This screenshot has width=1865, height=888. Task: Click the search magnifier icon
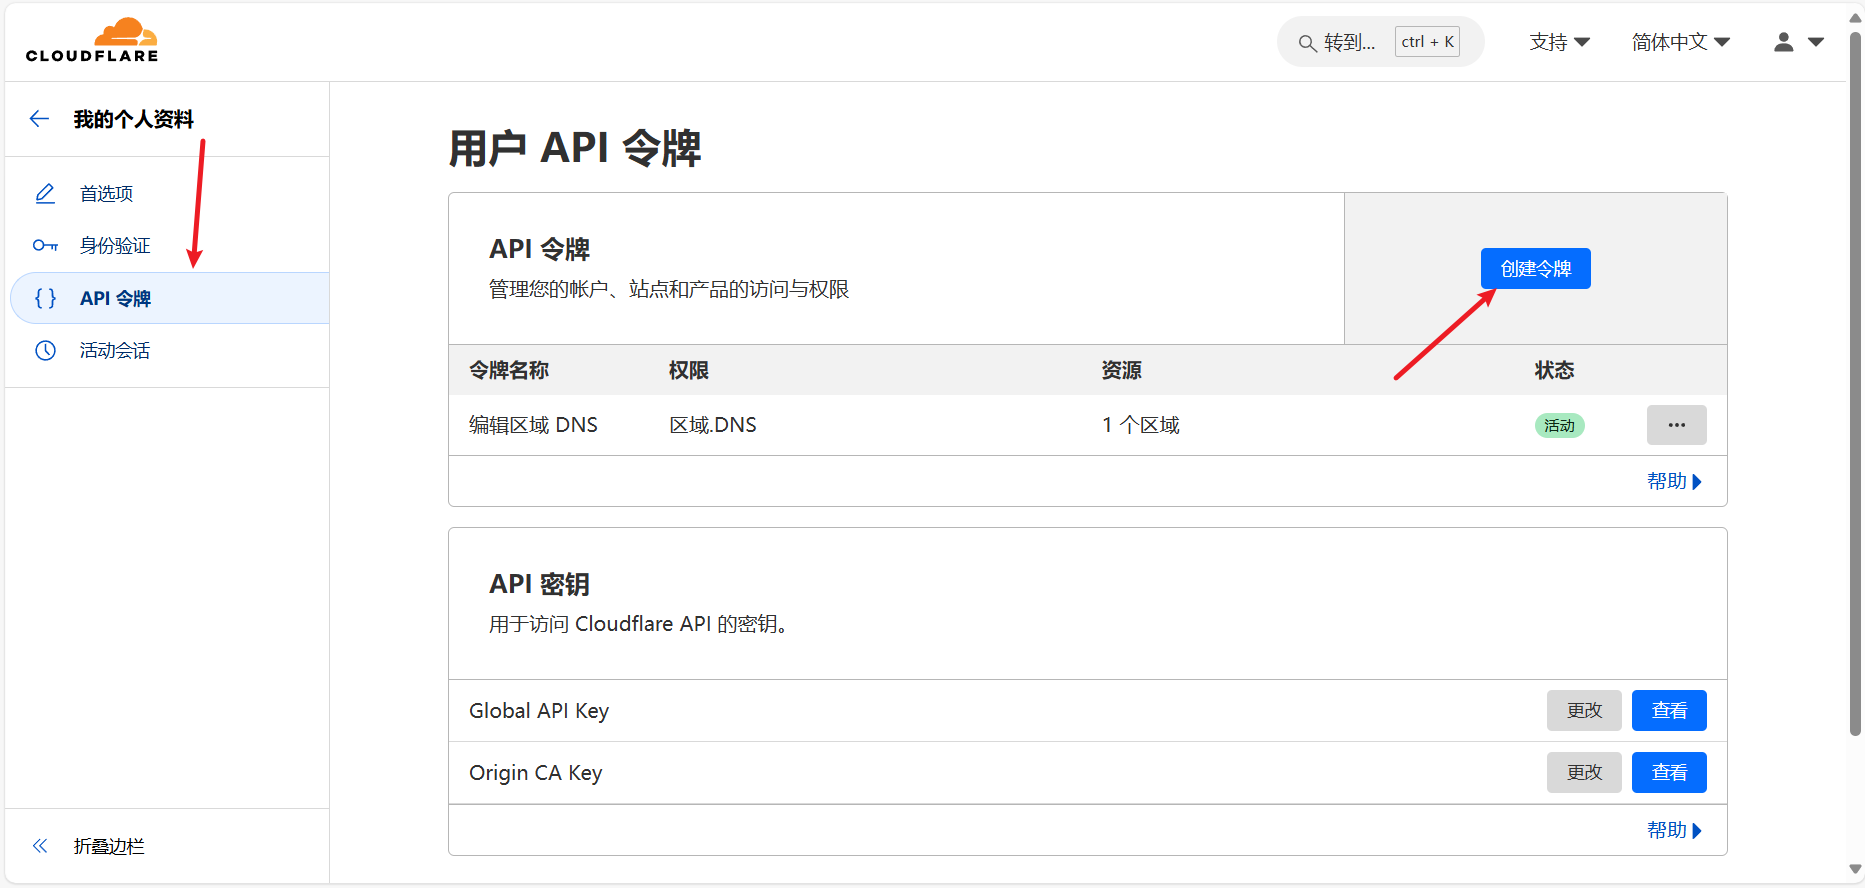[x=1307, y=43]
